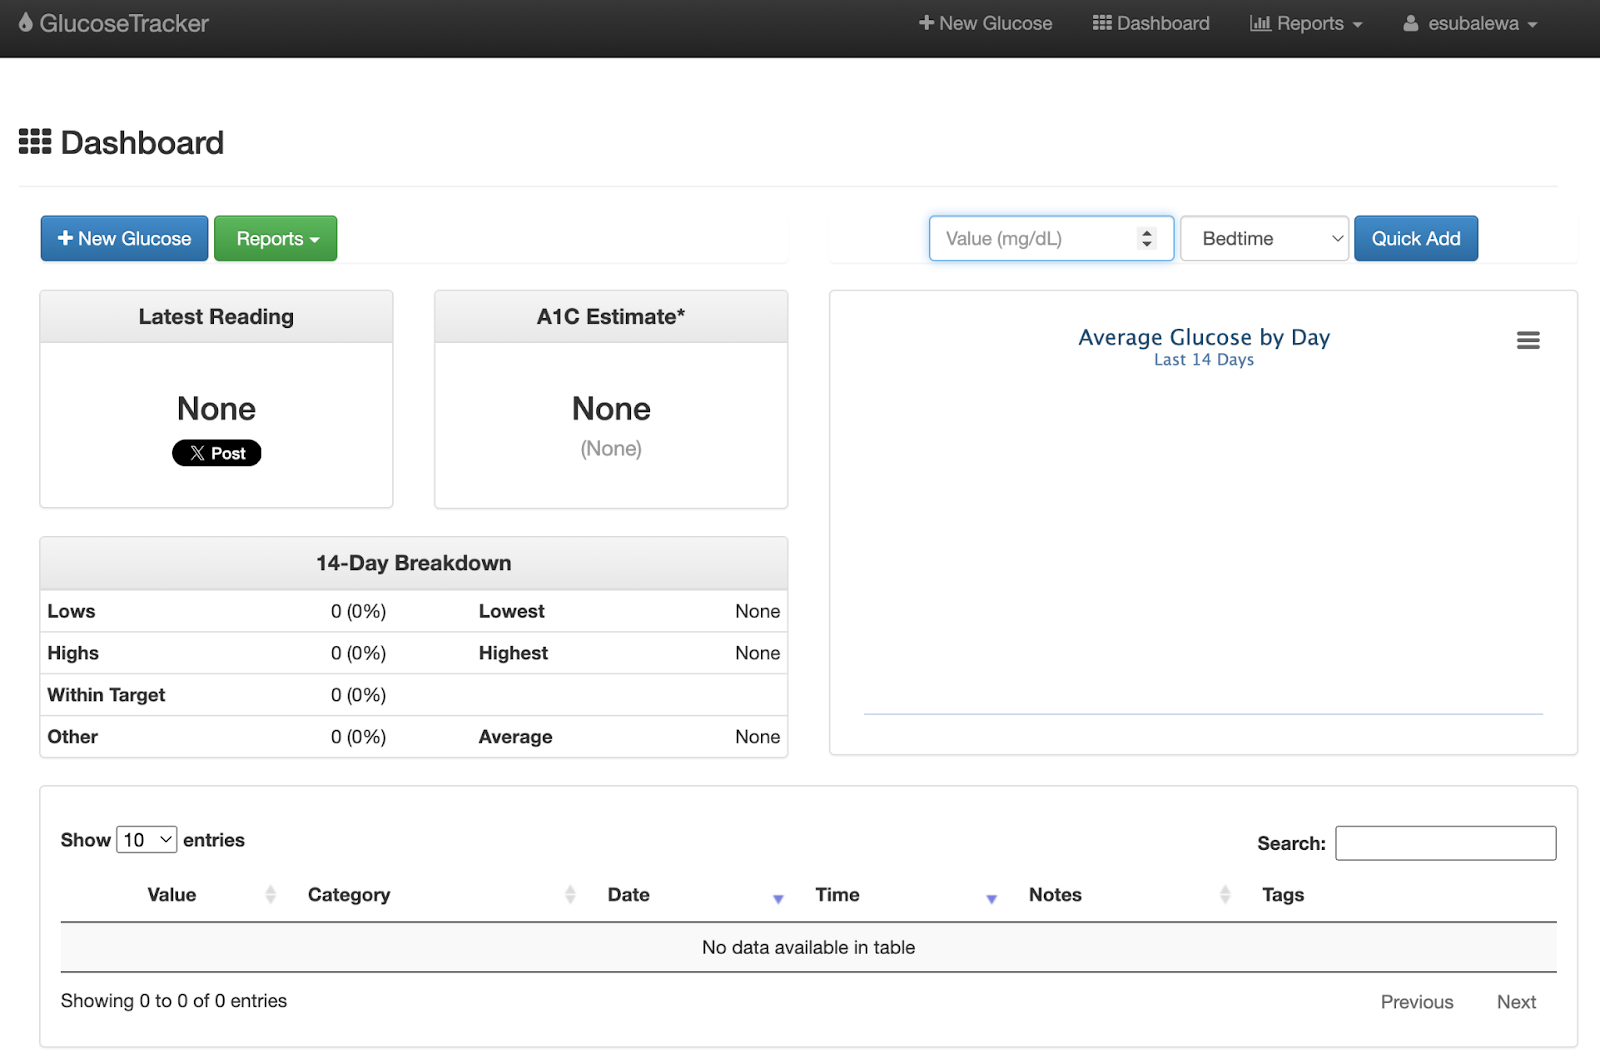Sort table by Notes column arrows

(x=1224, y=895)
